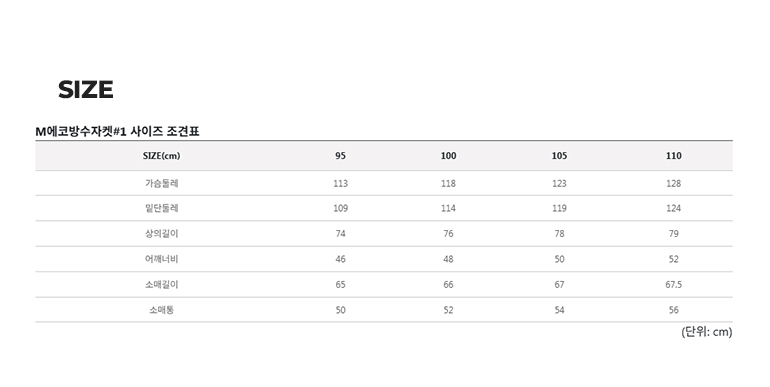
Task: Click the 78 length value for size 105
Action: pyautogui.click(x=559, y=234)
